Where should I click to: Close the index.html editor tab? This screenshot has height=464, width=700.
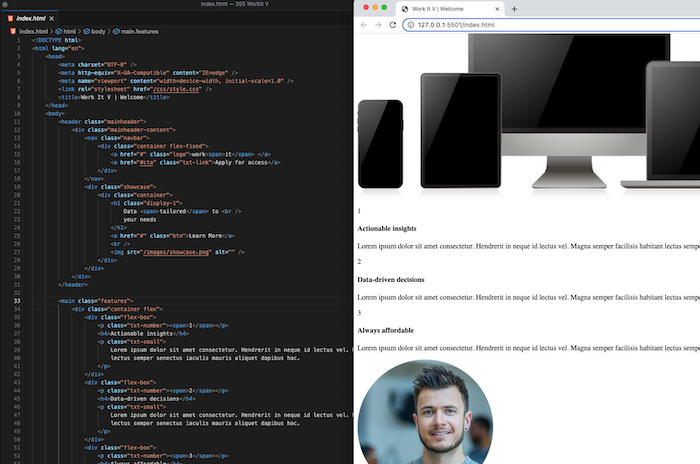(52, 18)
